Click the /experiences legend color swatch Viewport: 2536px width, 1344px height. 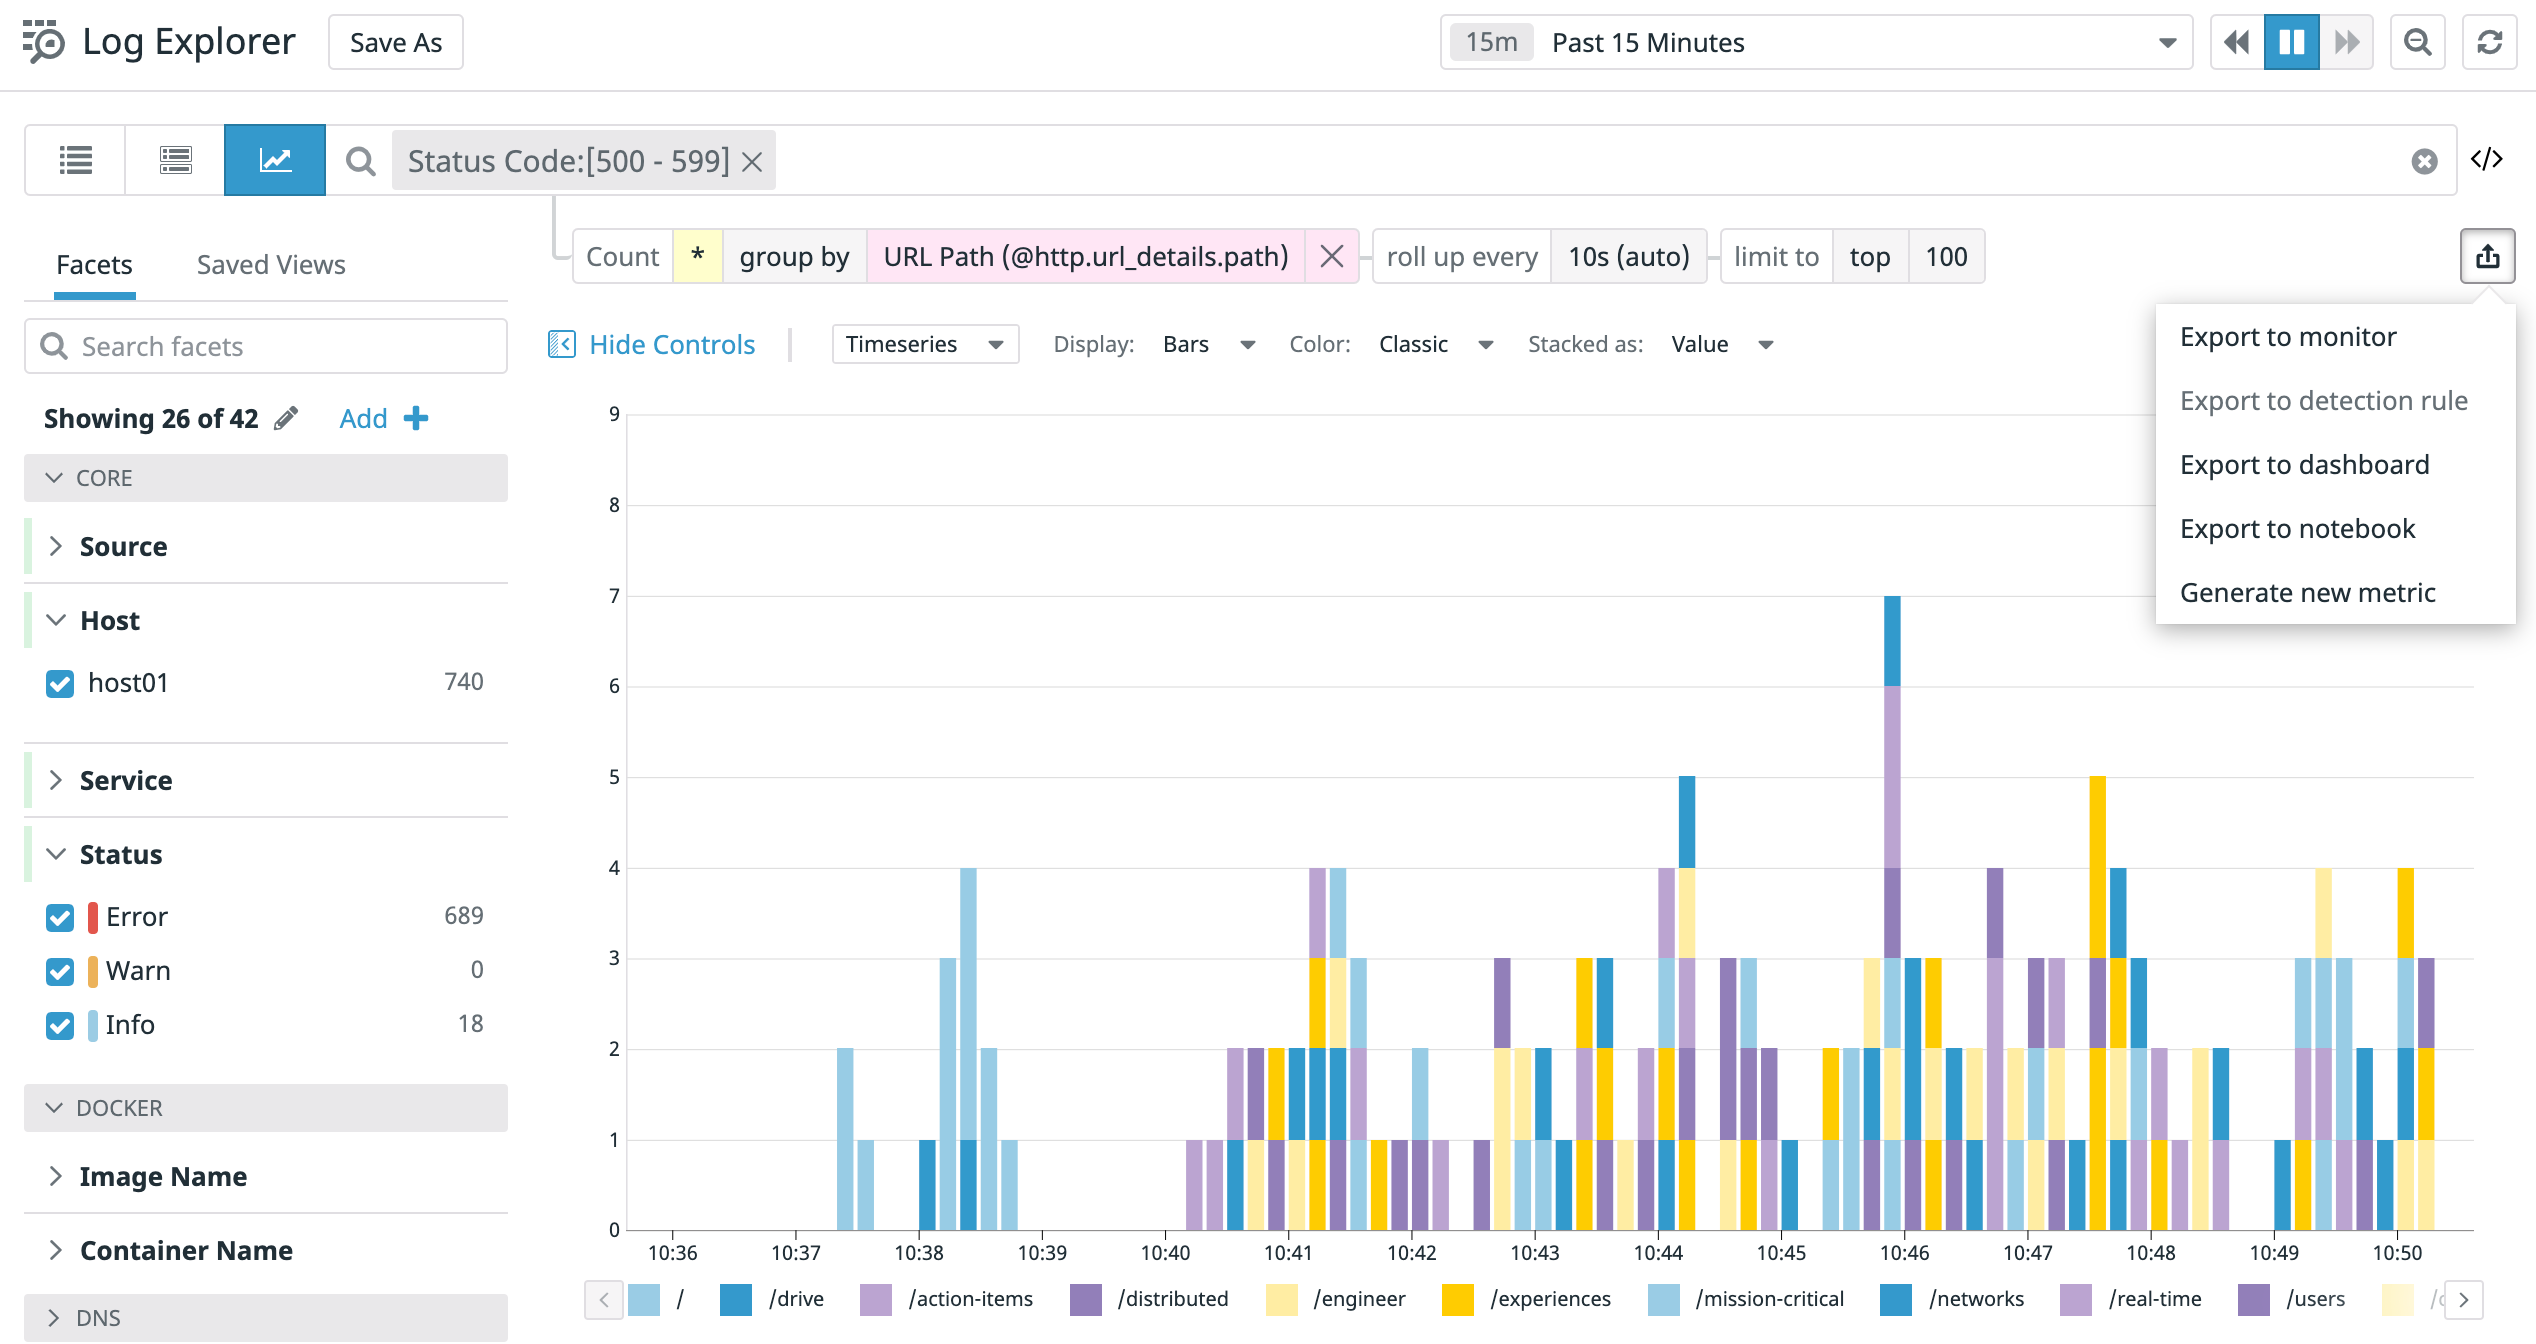coord(1457,1299)
